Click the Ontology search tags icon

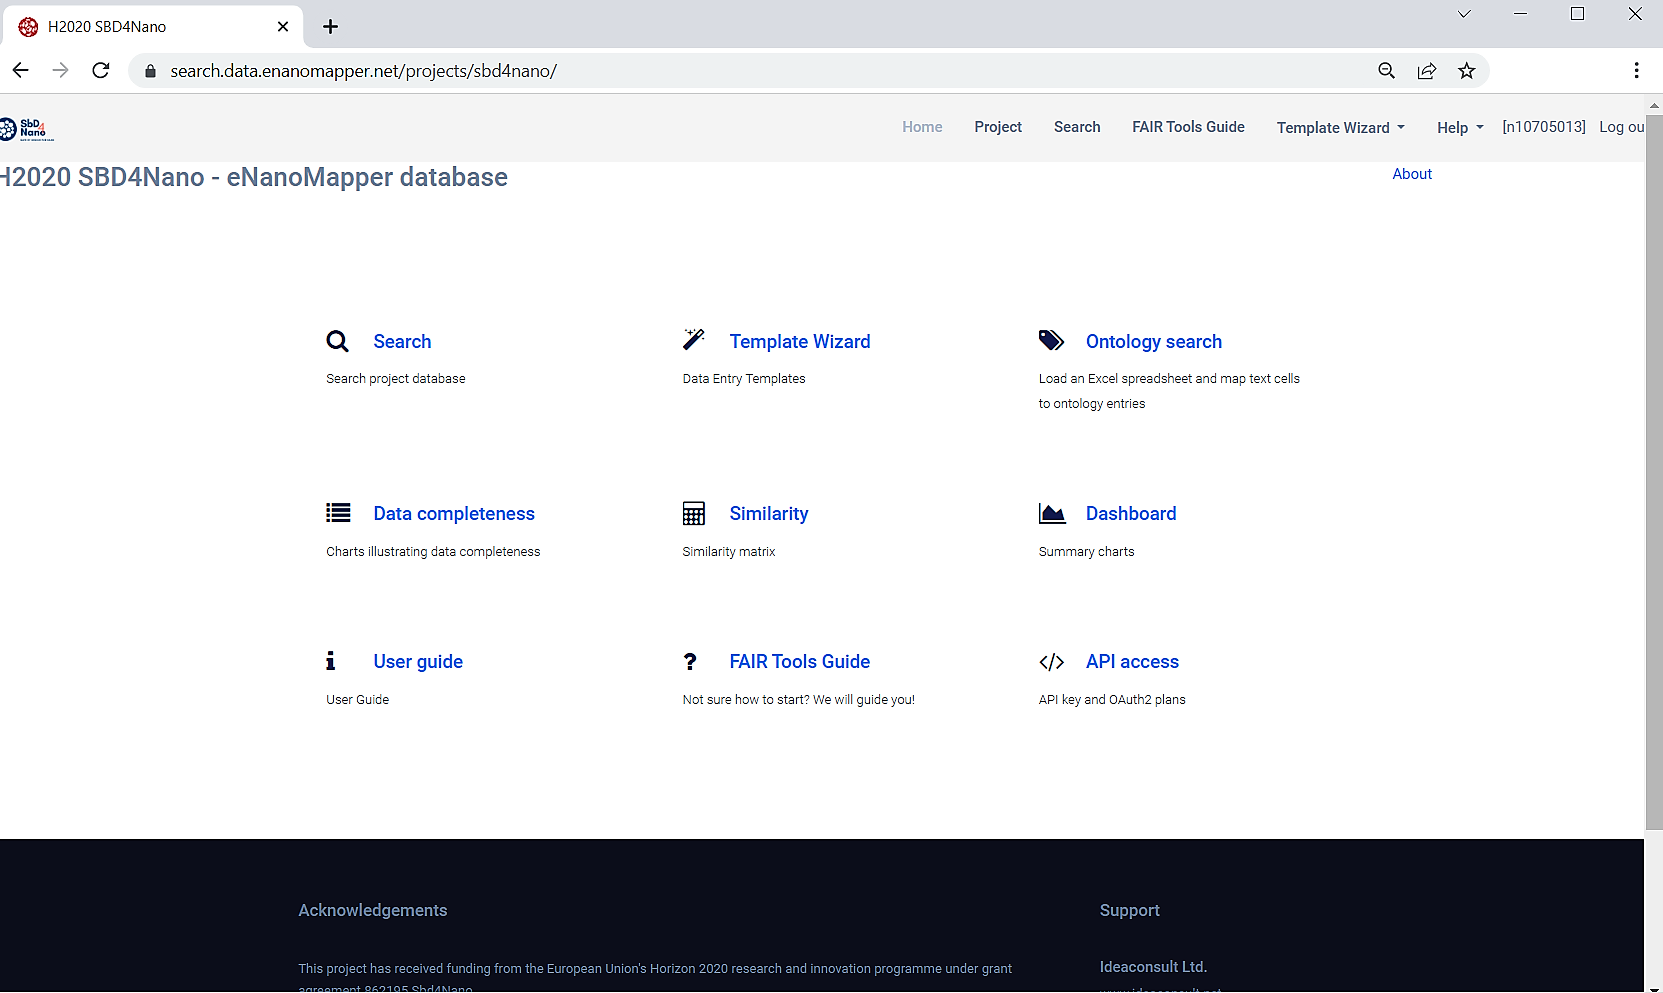(1051, 341)
